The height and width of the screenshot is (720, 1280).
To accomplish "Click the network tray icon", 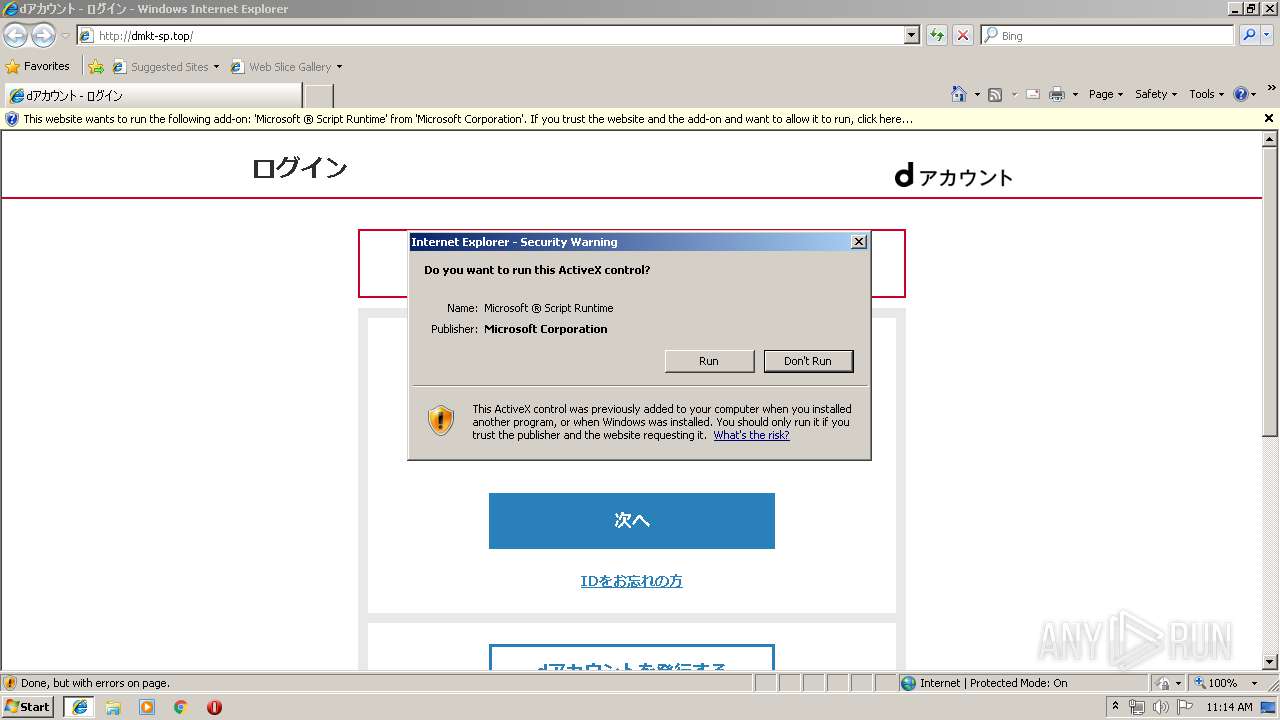I will point(1137,707).
